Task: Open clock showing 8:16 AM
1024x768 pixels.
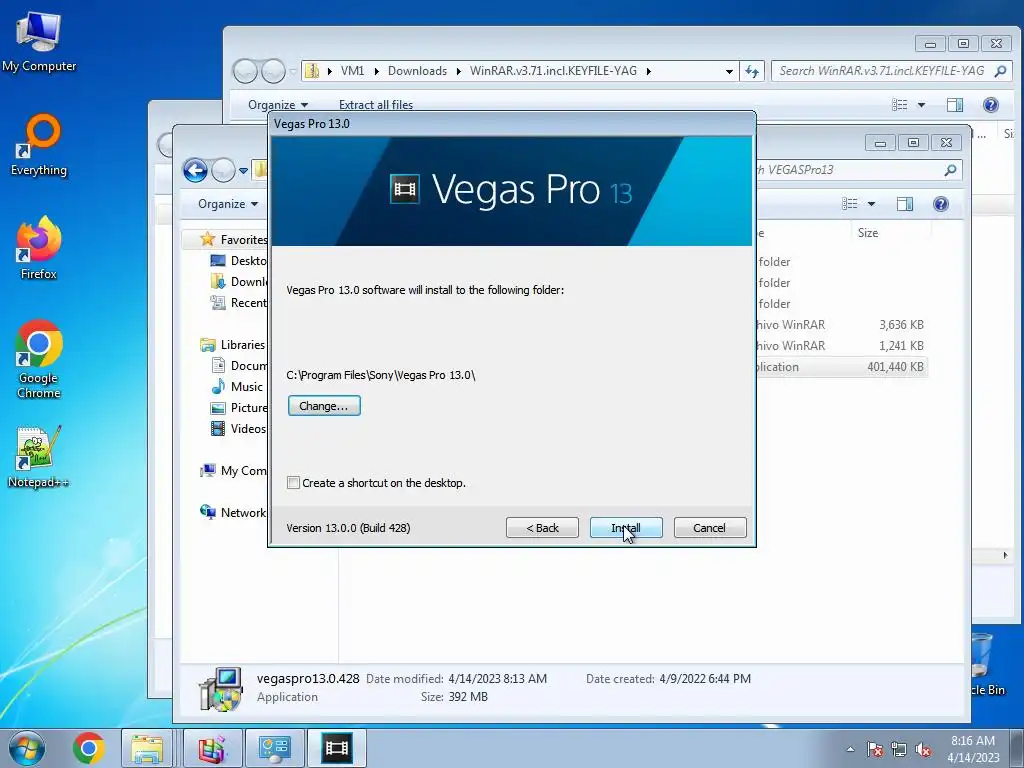Action: (x=973, y=748)
